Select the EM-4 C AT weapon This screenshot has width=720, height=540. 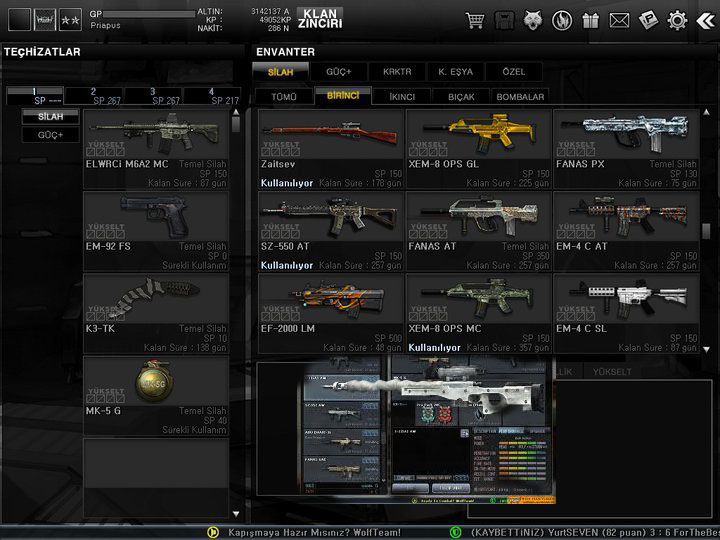click(x=627, y=231)
